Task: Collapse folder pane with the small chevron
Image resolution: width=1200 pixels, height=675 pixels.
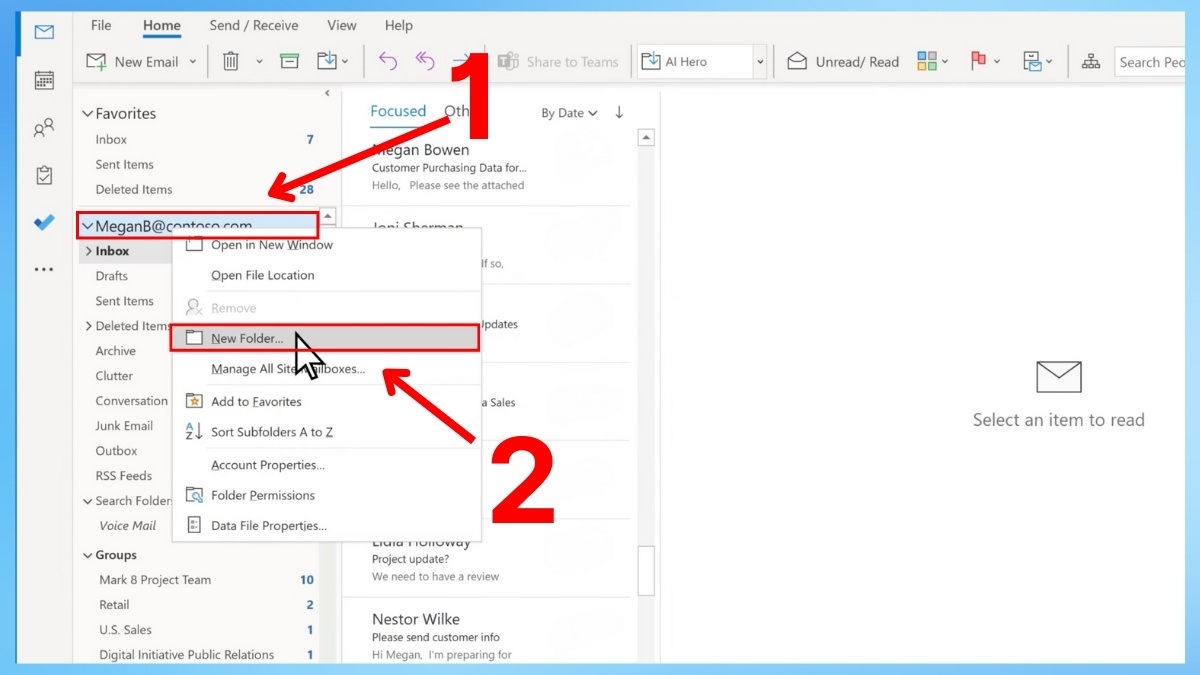Action: click(x=327, y=93)
